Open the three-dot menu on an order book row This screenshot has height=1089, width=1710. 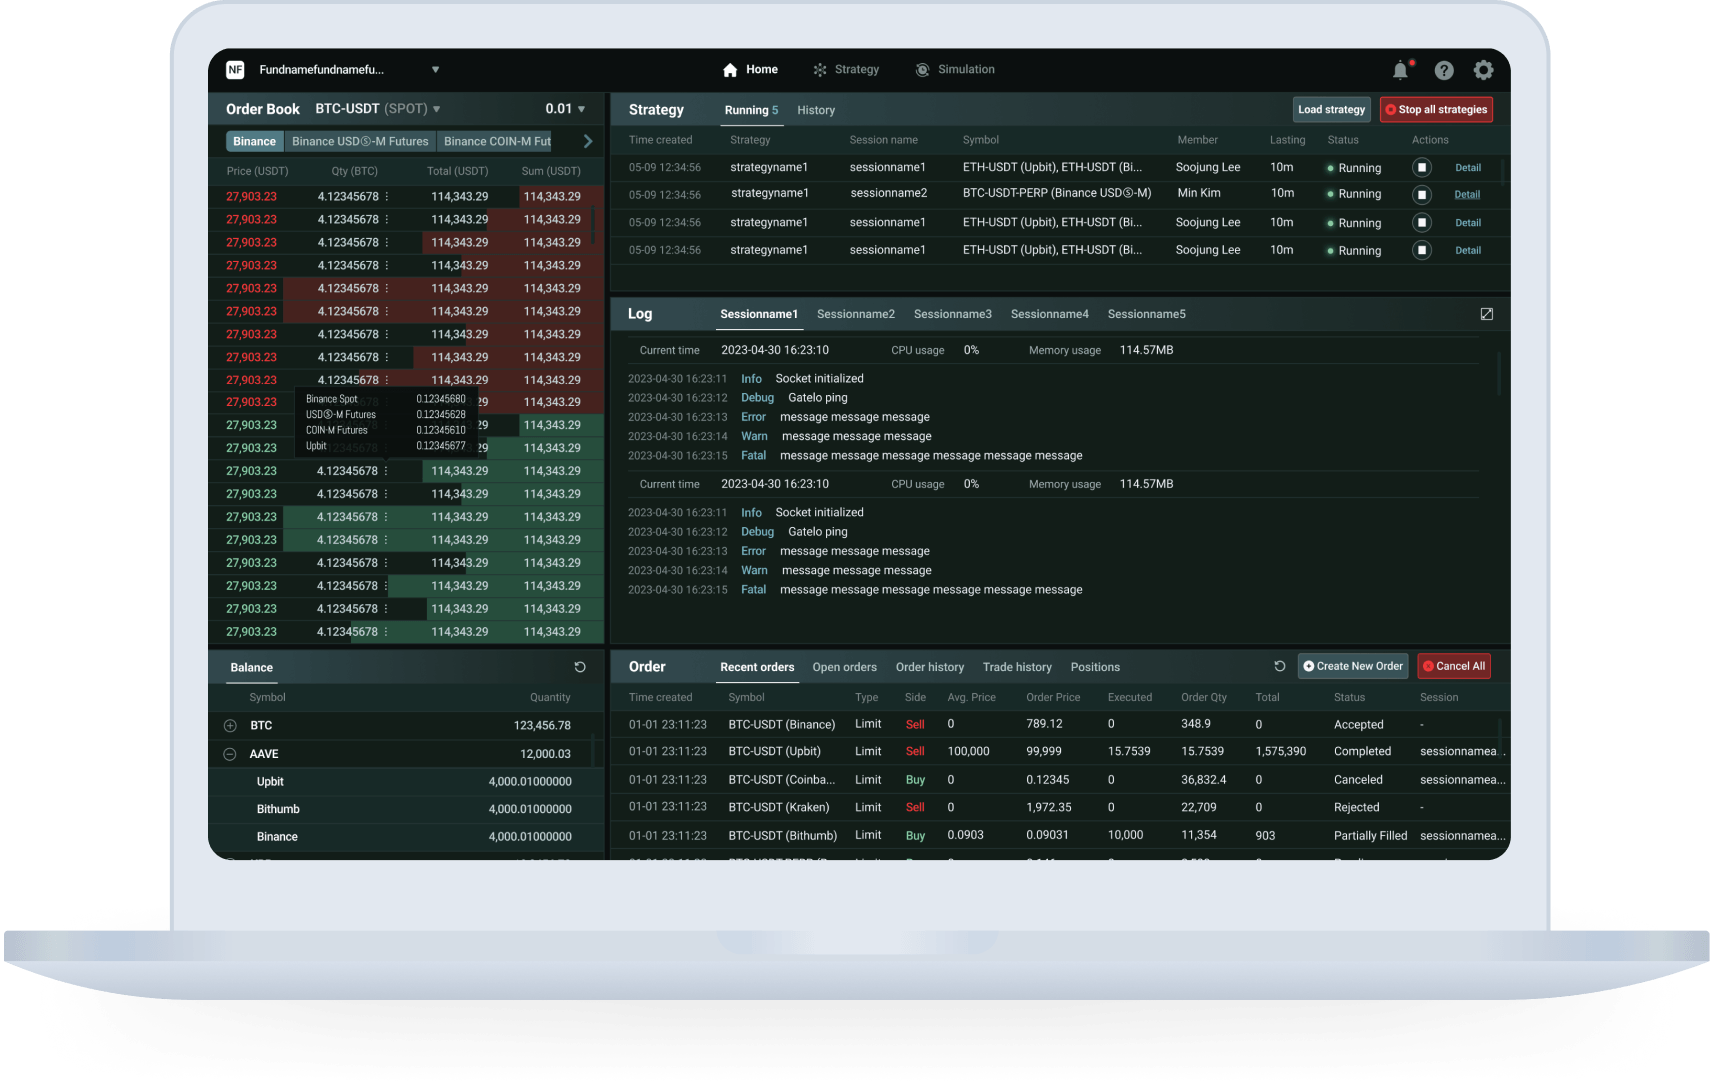[x=386, y=196]
